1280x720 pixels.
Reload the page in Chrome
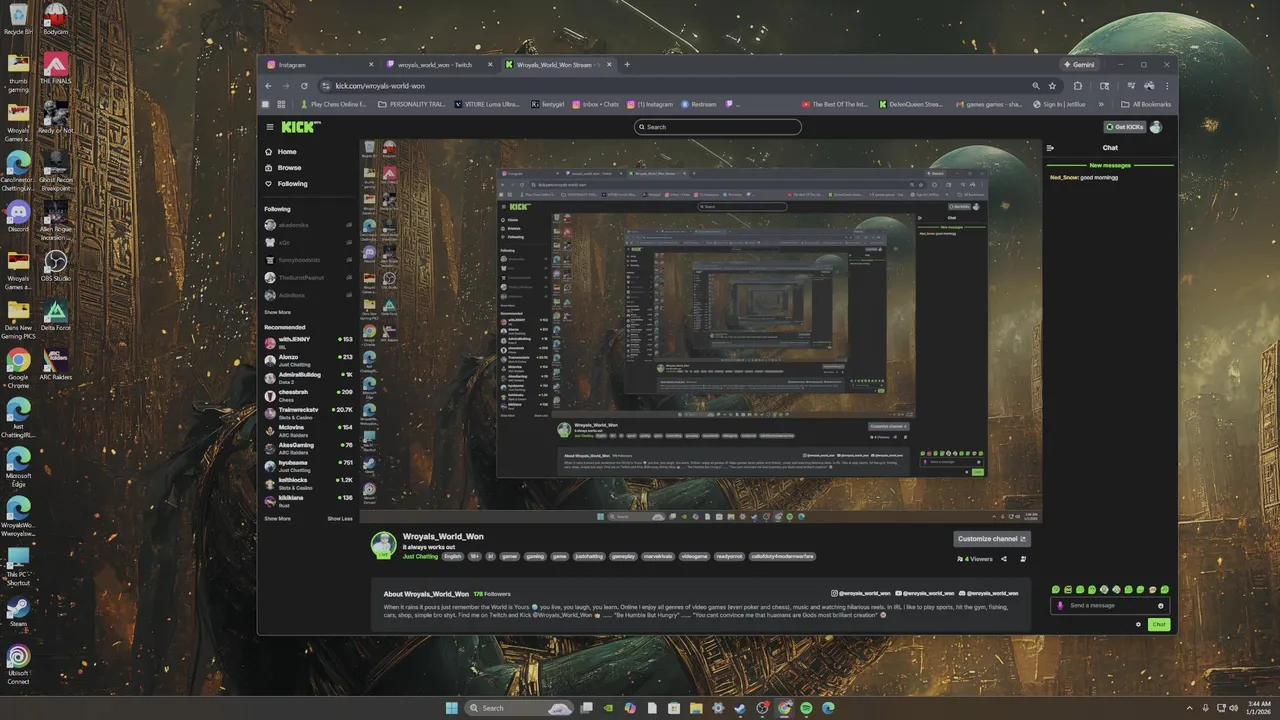[304, 86]
